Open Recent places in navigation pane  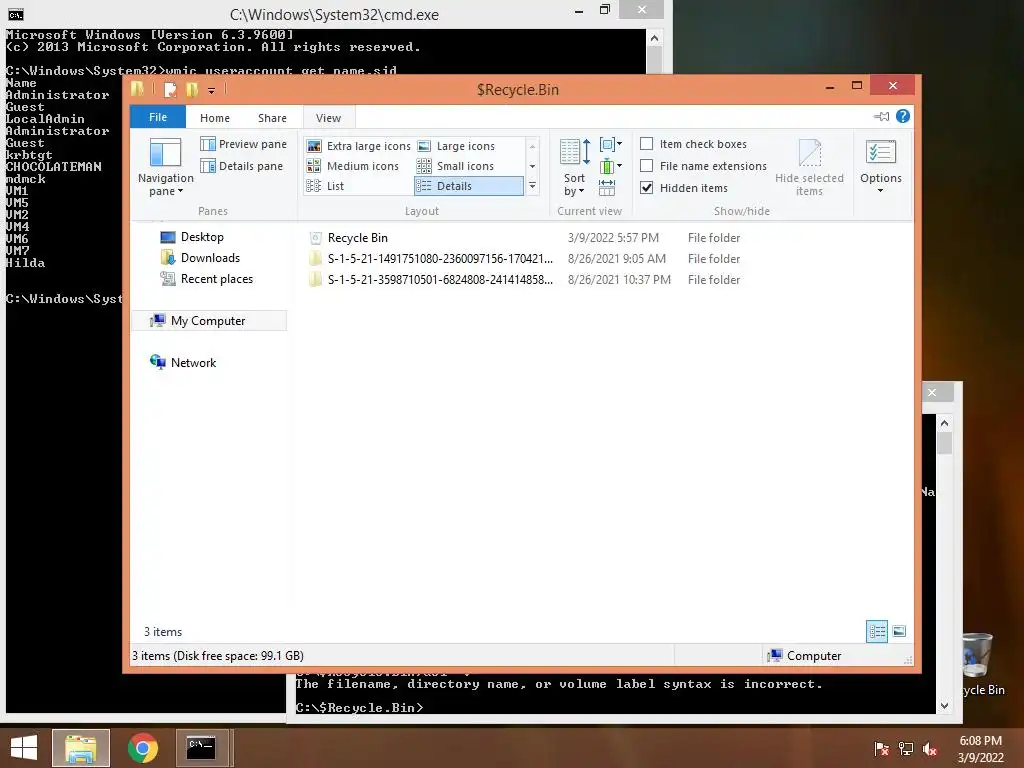click(216, 279)
